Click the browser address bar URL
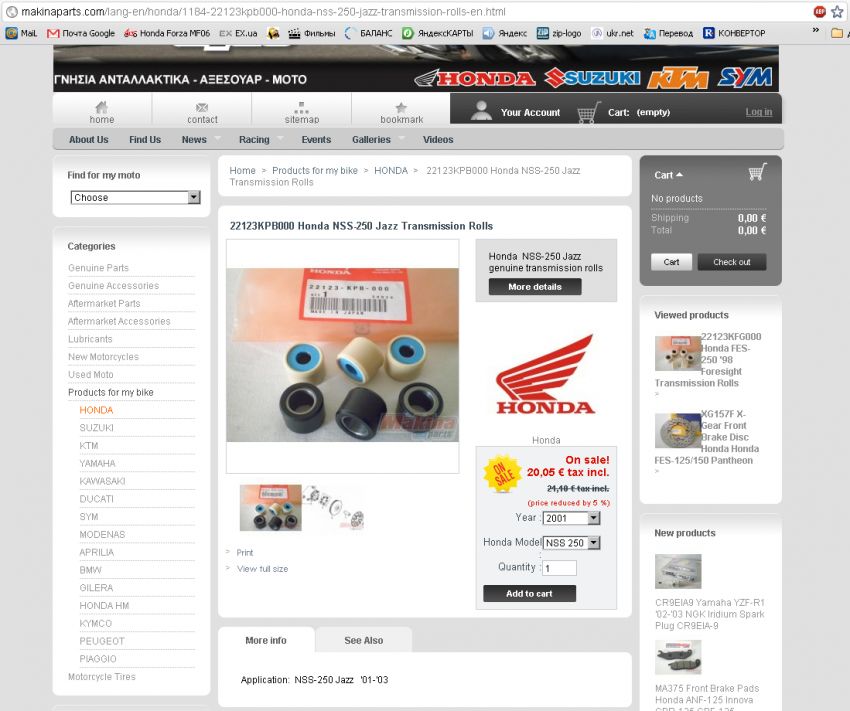The width and height of the screenshot is (850, 711). click(x=263, y=11)
